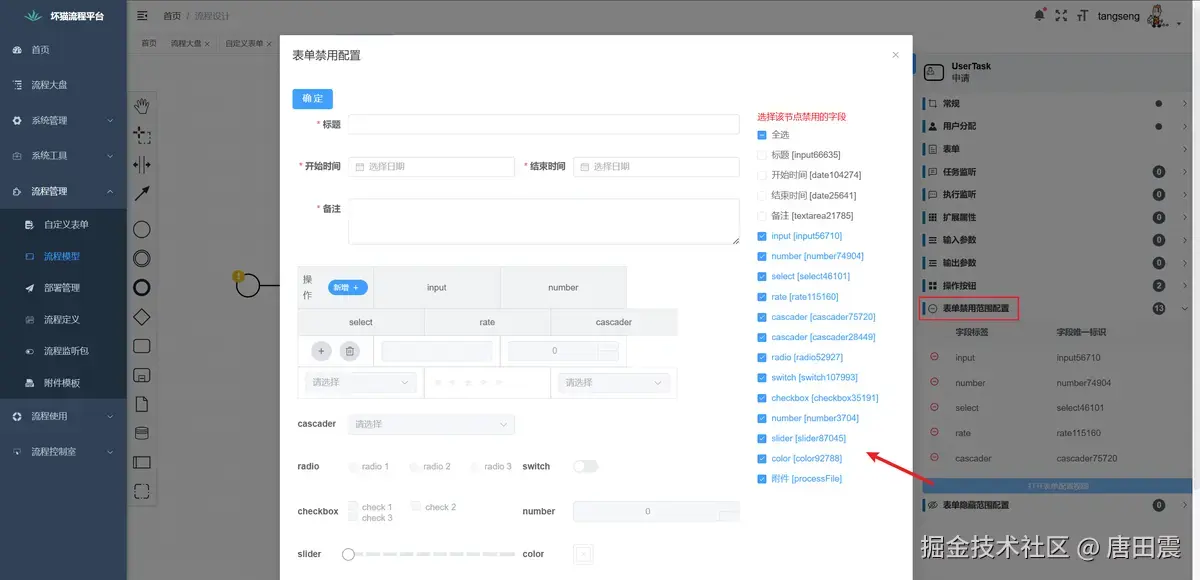Open 流程大盘 in the left sidebar
This screenshot has width=1200, height=580.
[63, 85]
